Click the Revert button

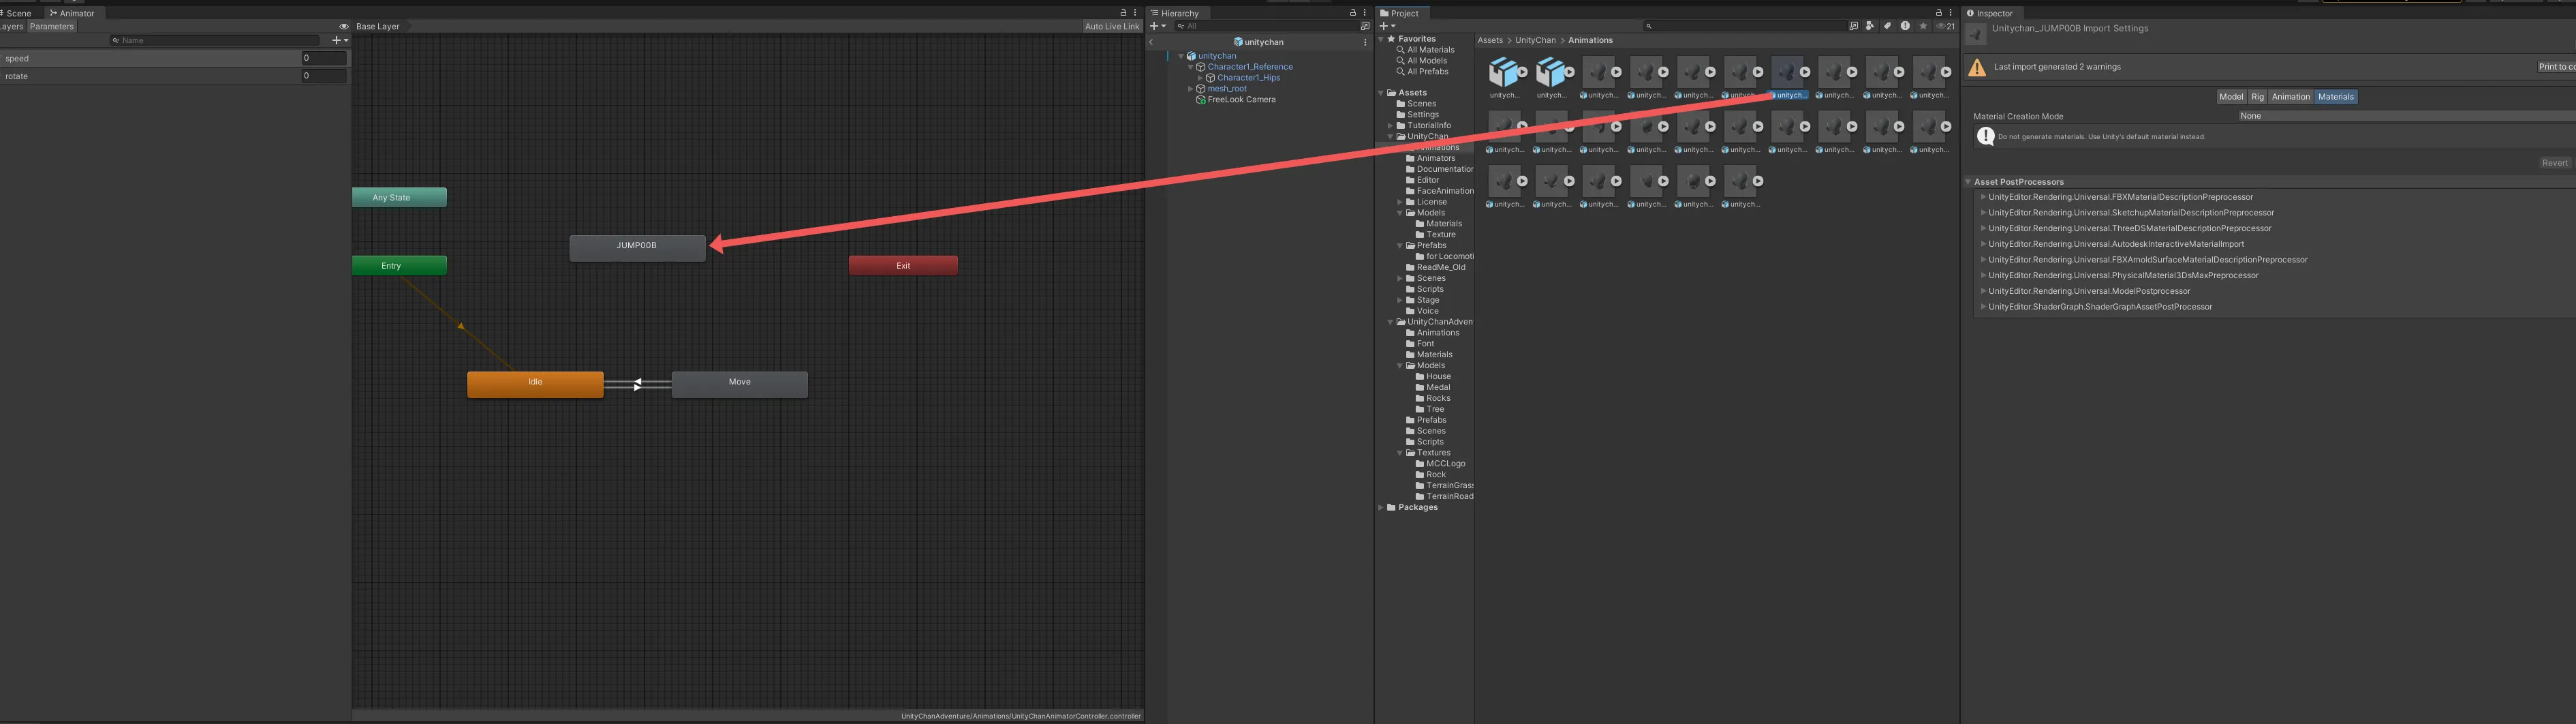(x=2554, y=163)
